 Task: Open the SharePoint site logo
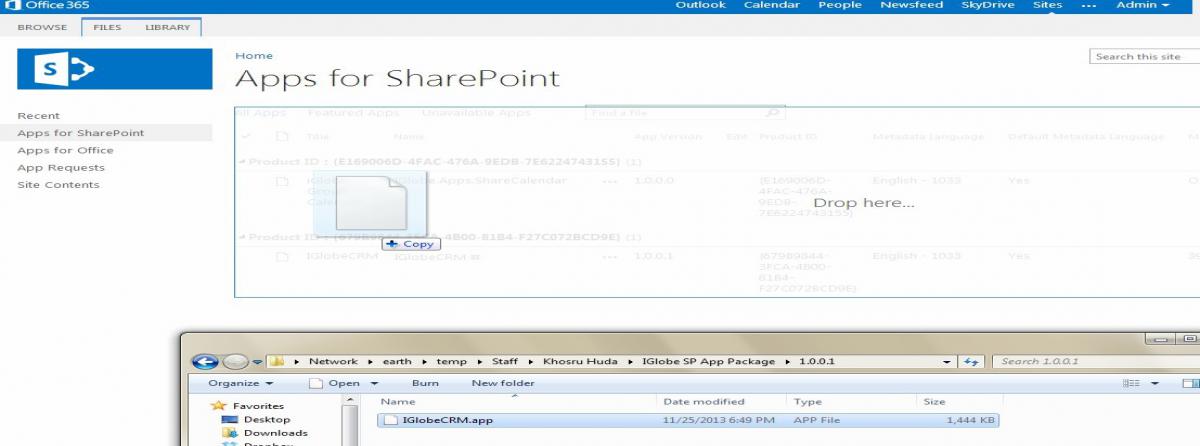(114, 69)
